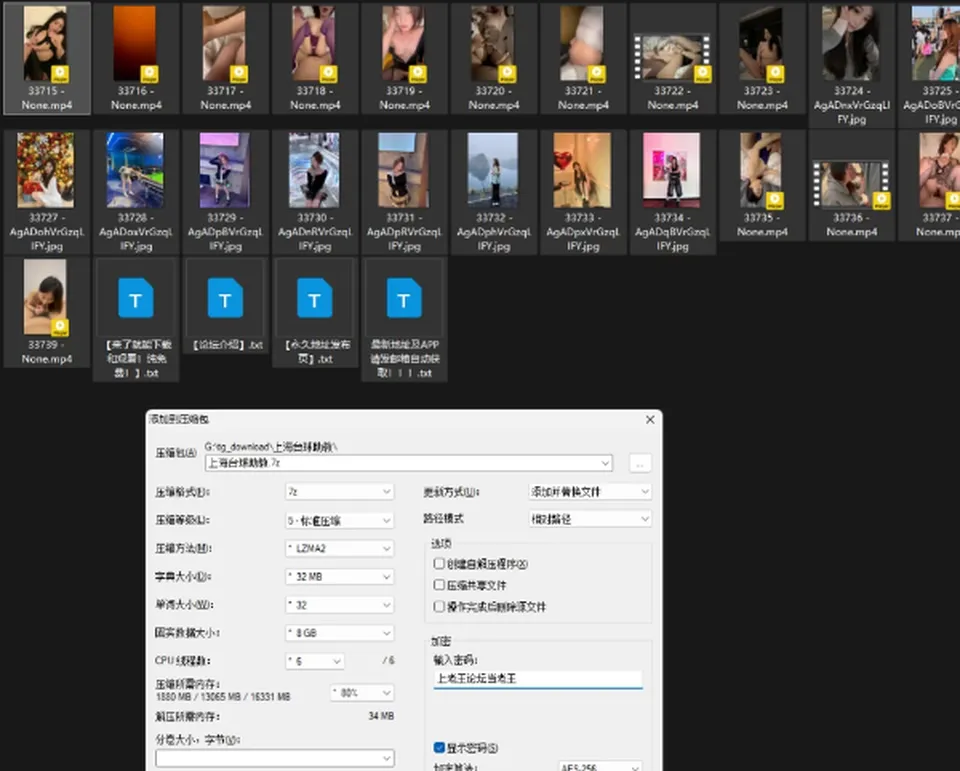Open the memory usage 80% dropdown
The height and width of the screenshot is (771, 960).
pyautogui.click(x=362, y=693)
